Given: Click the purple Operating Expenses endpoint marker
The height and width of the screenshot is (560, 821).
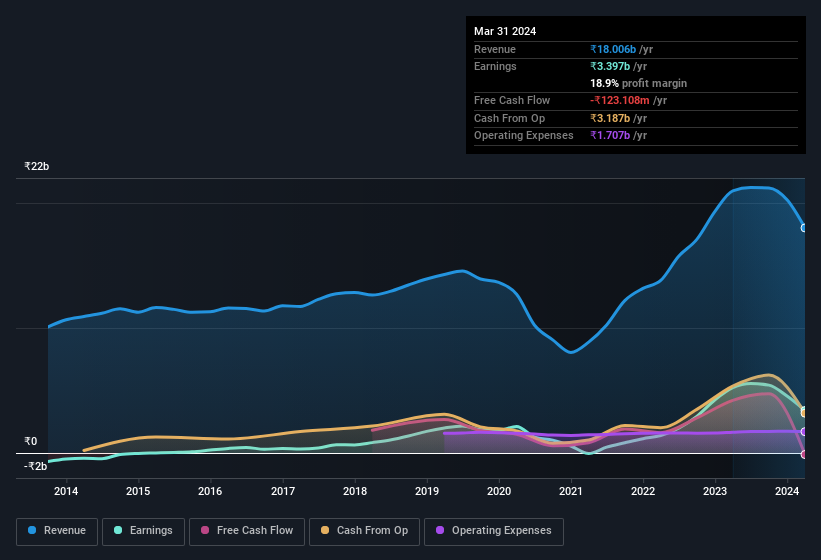Looking at the screenshot, I should tap(804, 432).
